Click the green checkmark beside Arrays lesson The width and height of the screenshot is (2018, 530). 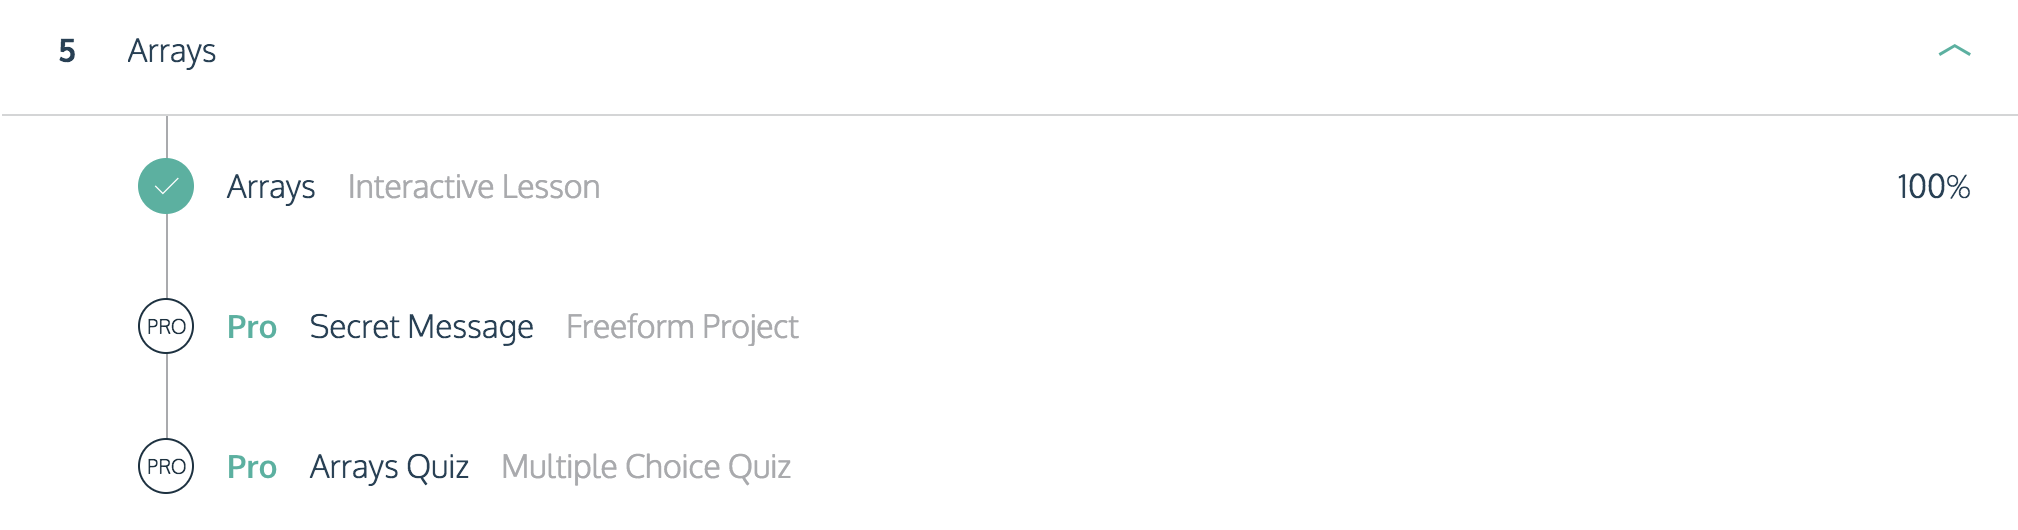tap(166, 186)
